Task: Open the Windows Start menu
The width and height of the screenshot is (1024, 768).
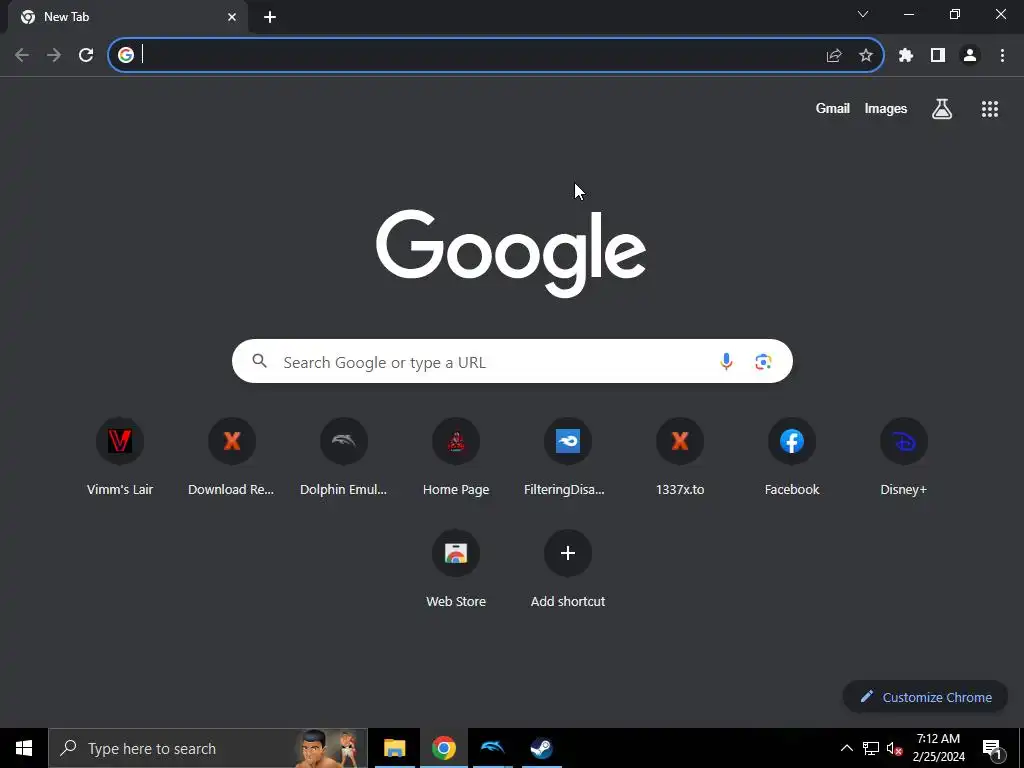Action: click(24, 748)
